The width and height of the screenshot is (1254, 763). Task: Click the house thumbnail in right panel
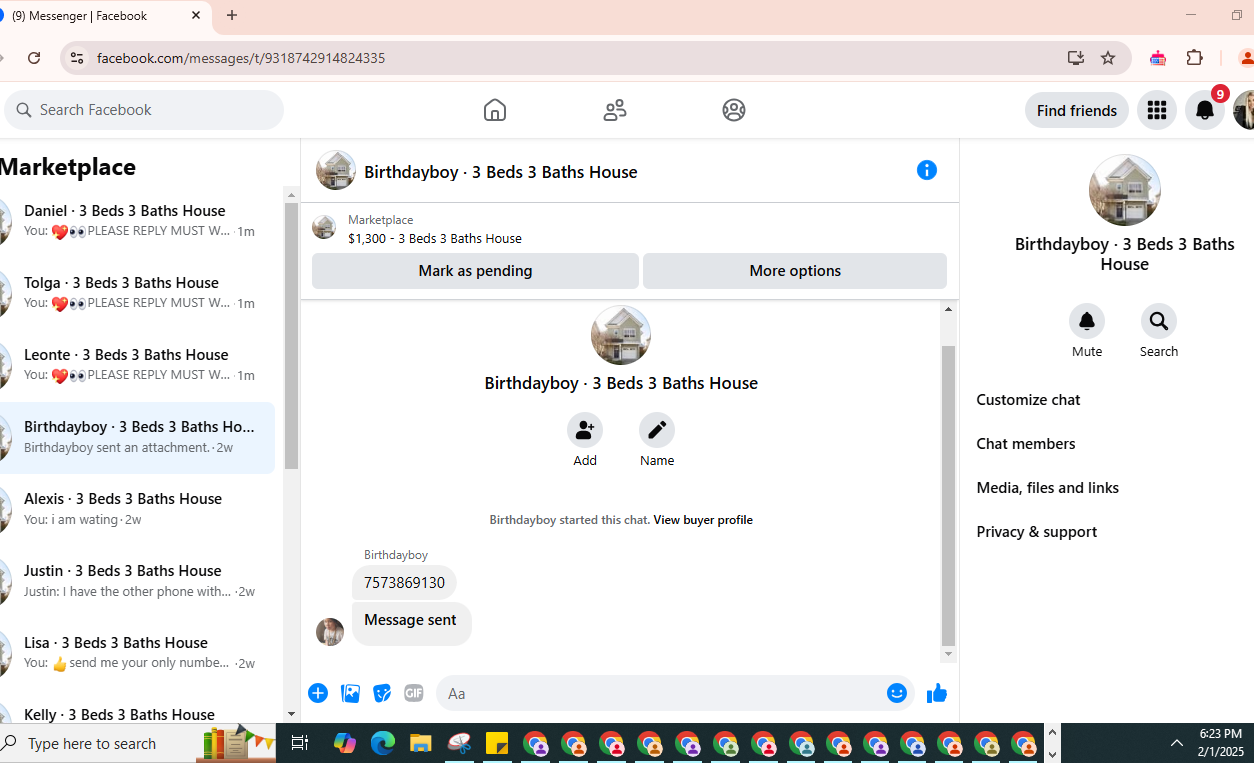[x=1124, y=190]
